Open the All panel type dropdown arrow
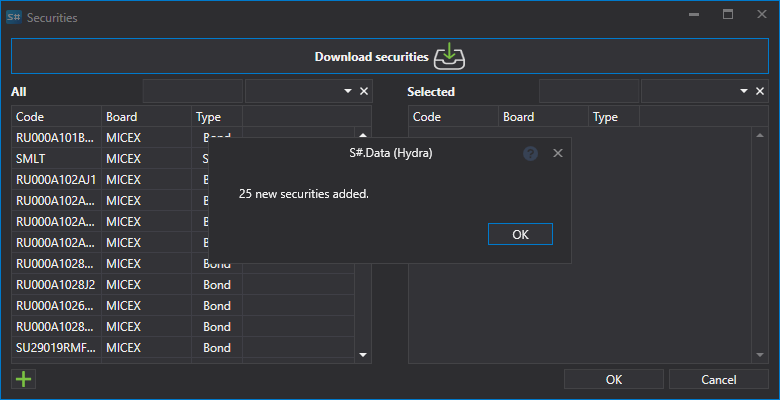Viewport: 780px width, 400px height. (348, 91)
